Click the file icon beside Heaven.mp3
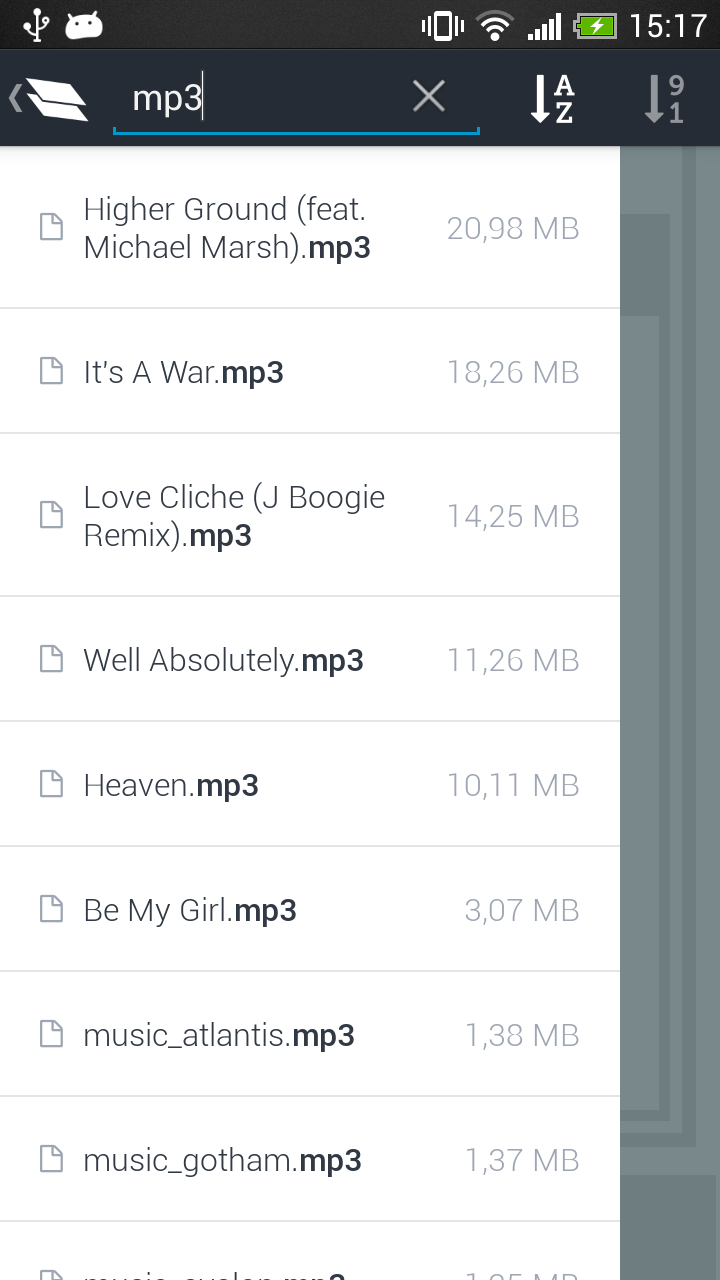This screenshot has height=1280, width=720. tap(51, 785)
